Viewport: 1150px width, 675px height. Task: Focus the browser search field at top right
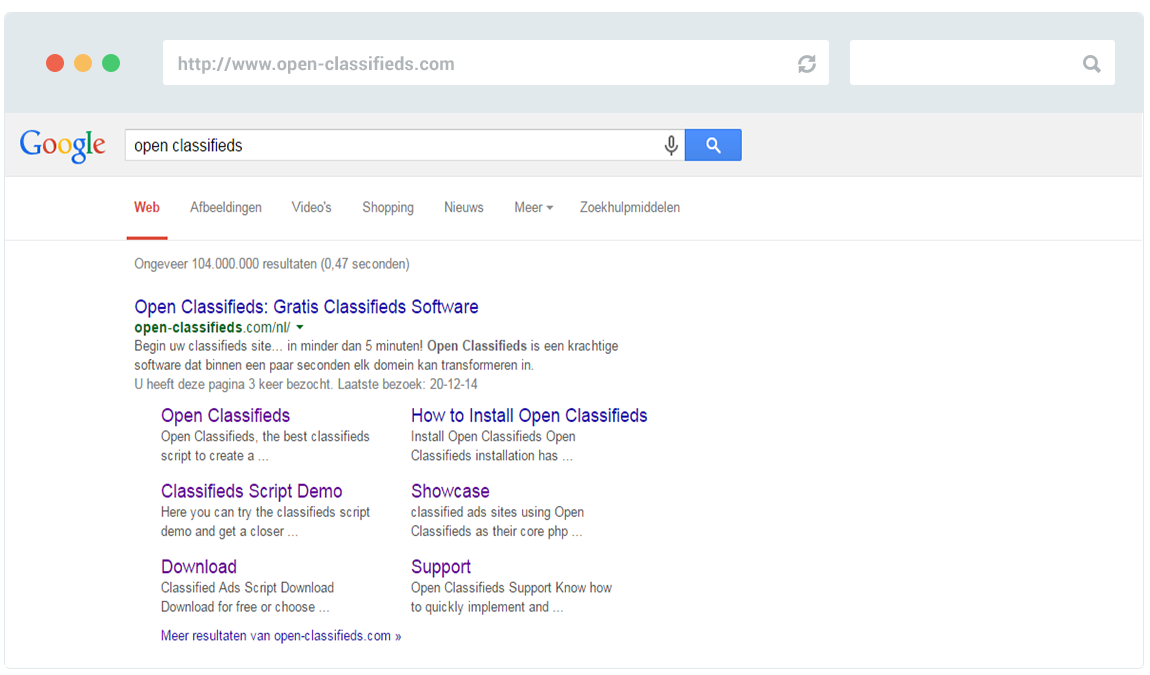coord(982,63)
